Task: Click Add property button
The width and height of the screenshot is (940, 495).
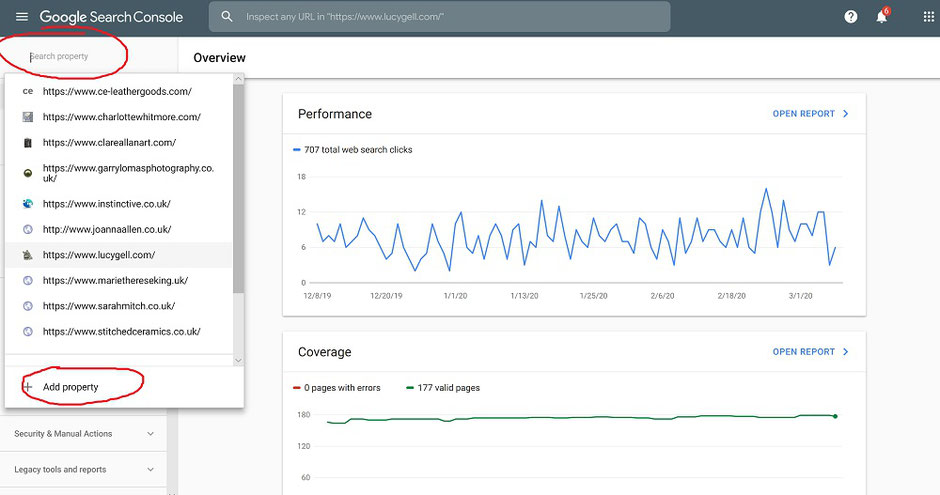Action: coord(124,387)
